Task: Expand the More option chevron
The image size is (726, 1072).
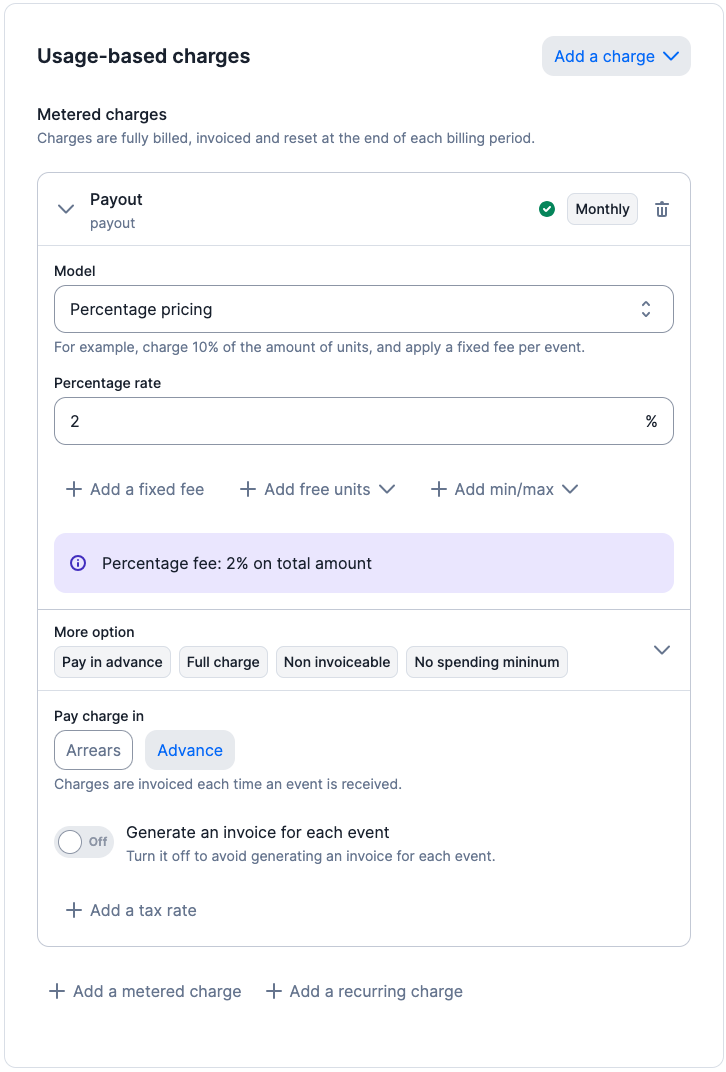Action: click(661, 650)
